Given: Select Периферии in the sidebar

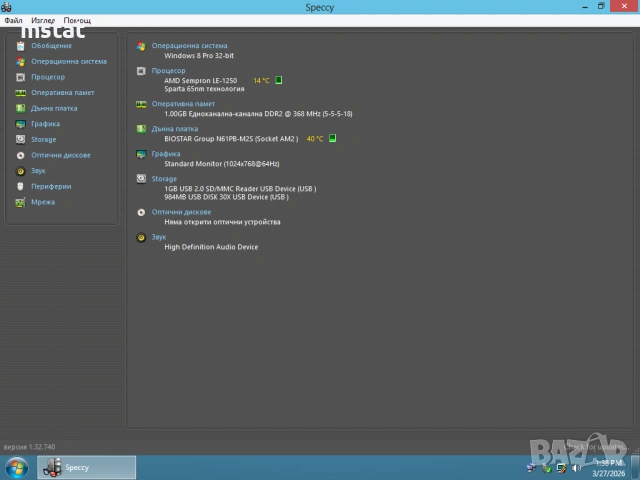Looking at the screenshot, I should [50, 186].
